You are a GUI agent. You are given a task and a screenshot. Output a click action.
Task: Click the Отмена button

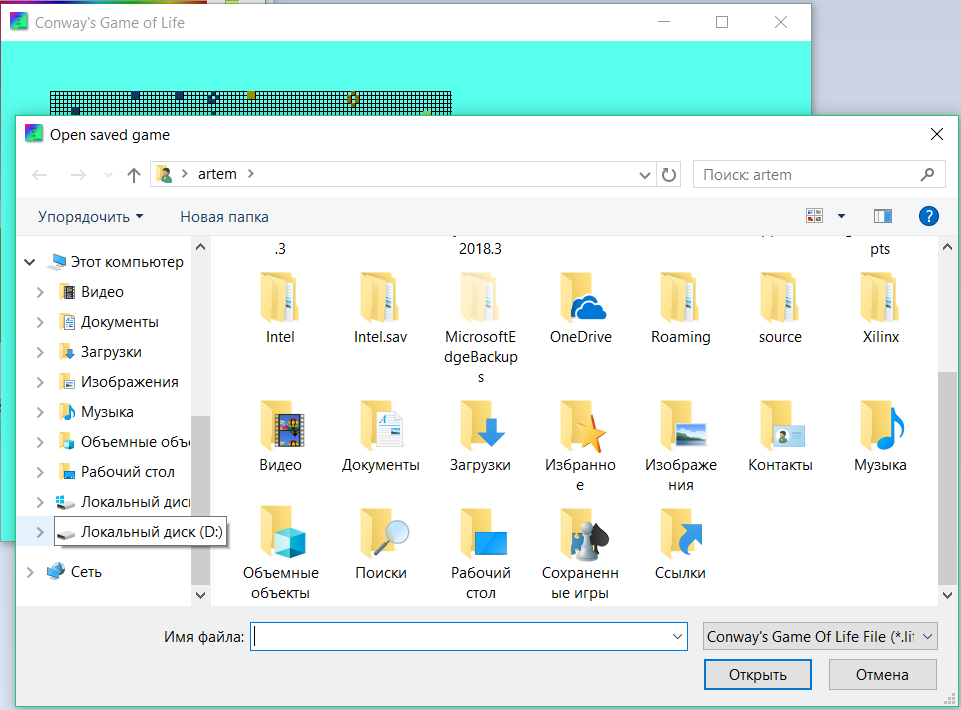882,674
